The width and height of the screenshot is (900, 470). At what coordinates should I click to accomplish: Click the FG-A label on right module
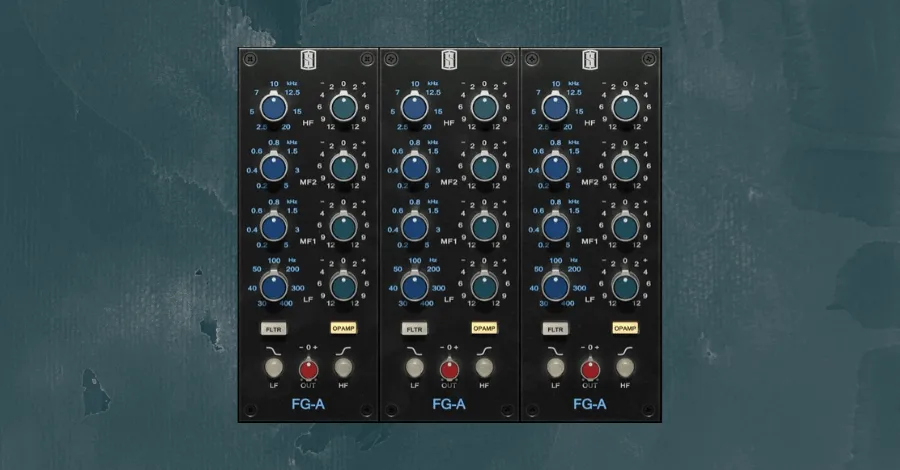pos(590,404)
